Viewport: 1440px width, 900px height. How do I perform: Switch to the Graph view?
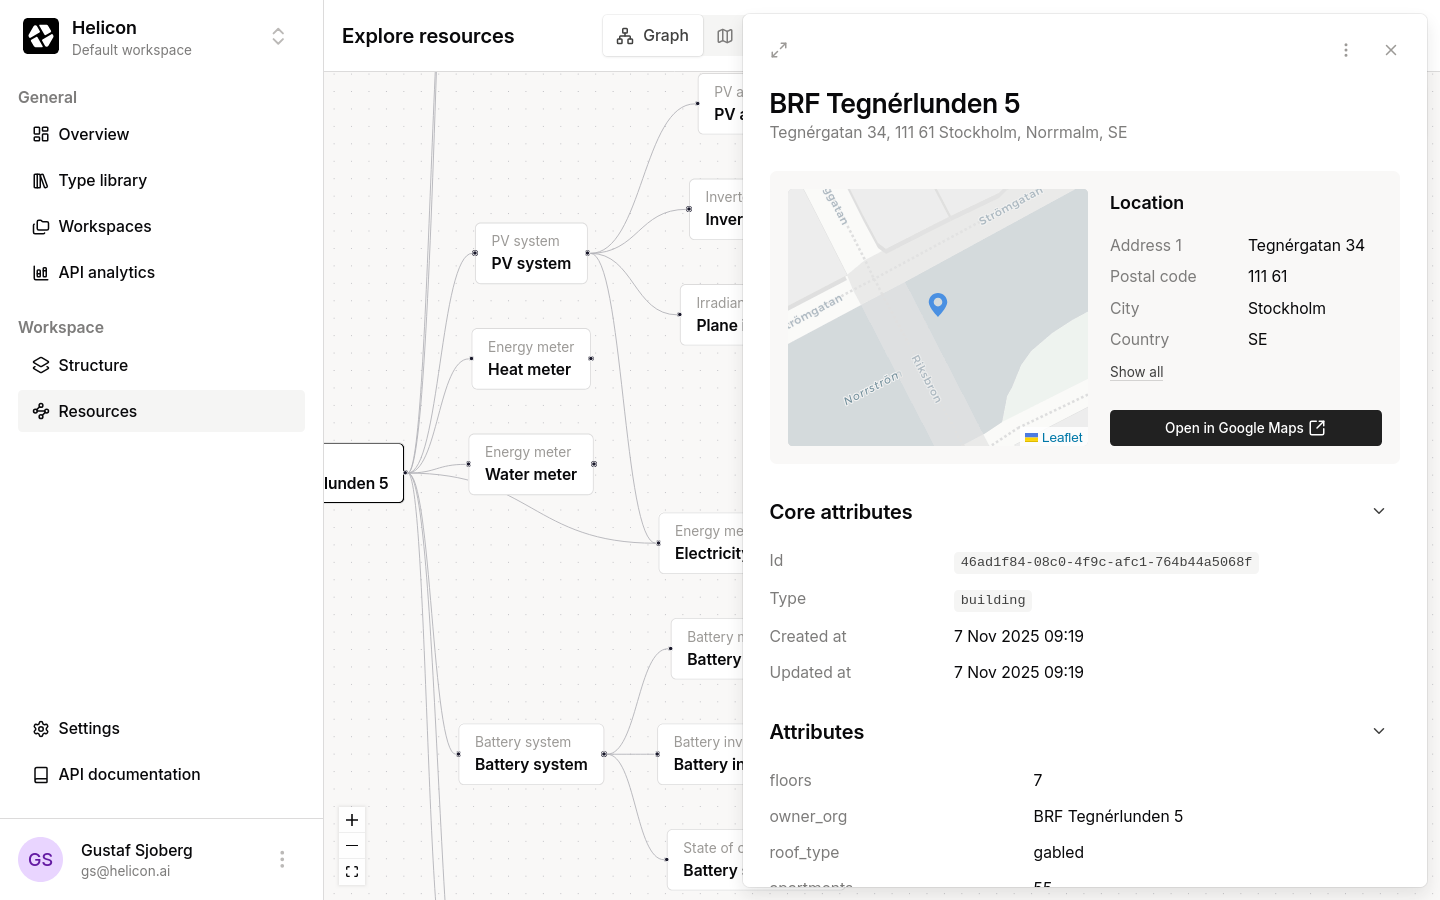(653, 36)
